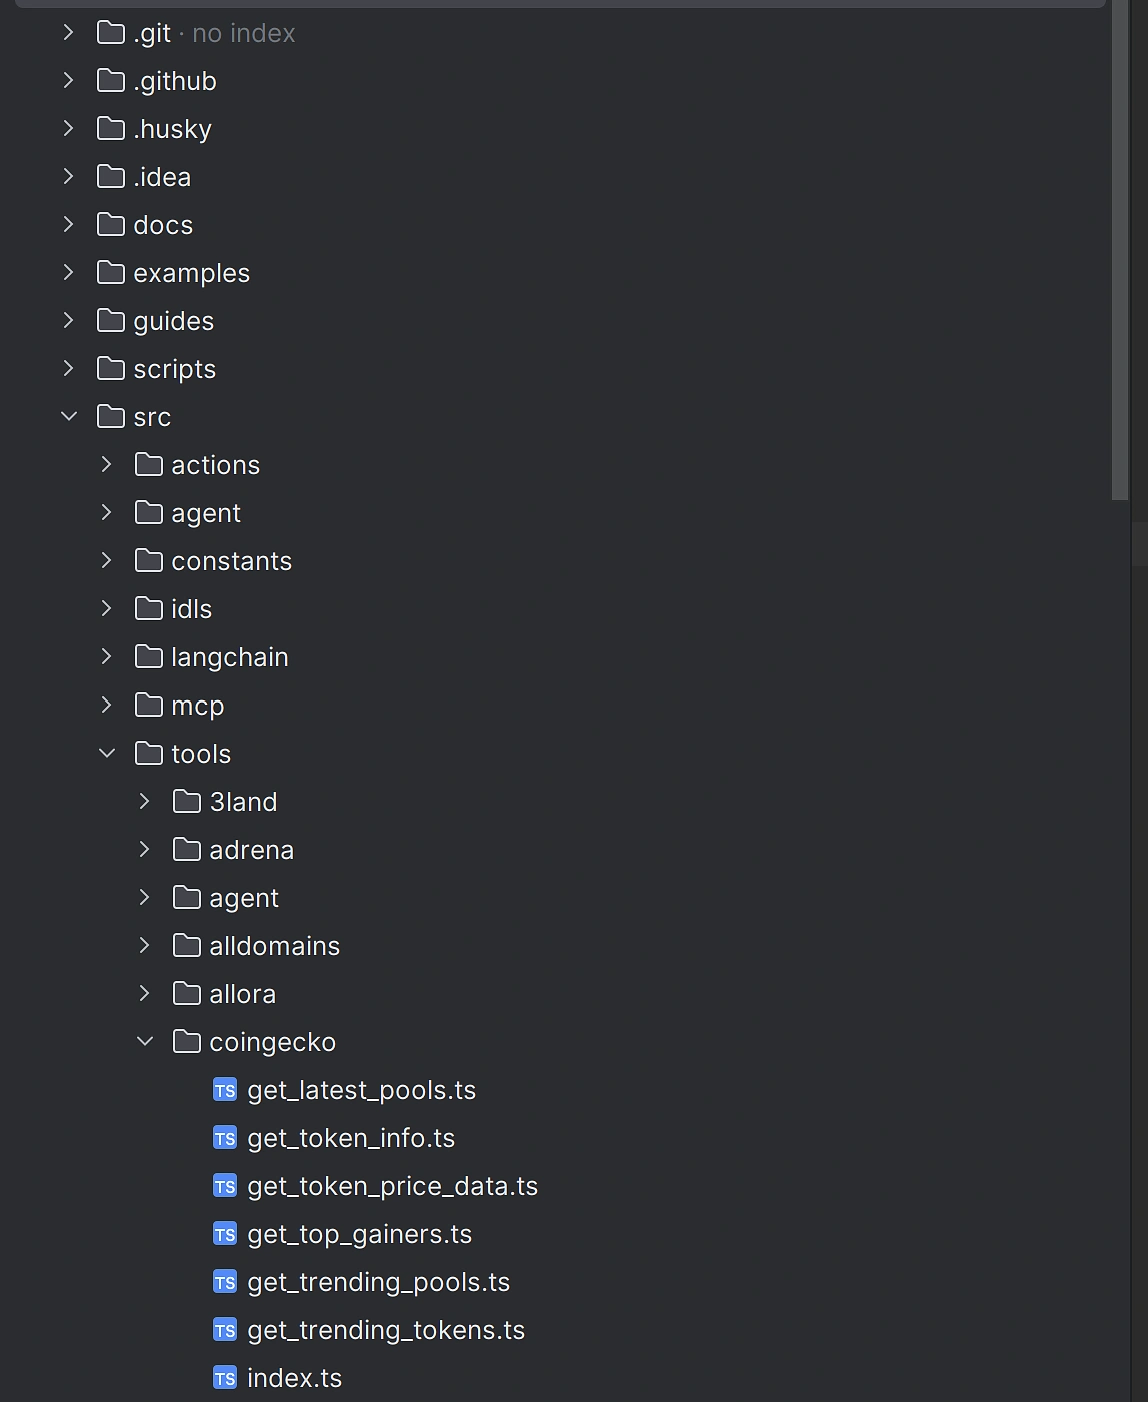Click the folder icon beside coingecko
Viewport: 1148px width, 1402px height.
pyautogui.click(x=186, y=1041)
